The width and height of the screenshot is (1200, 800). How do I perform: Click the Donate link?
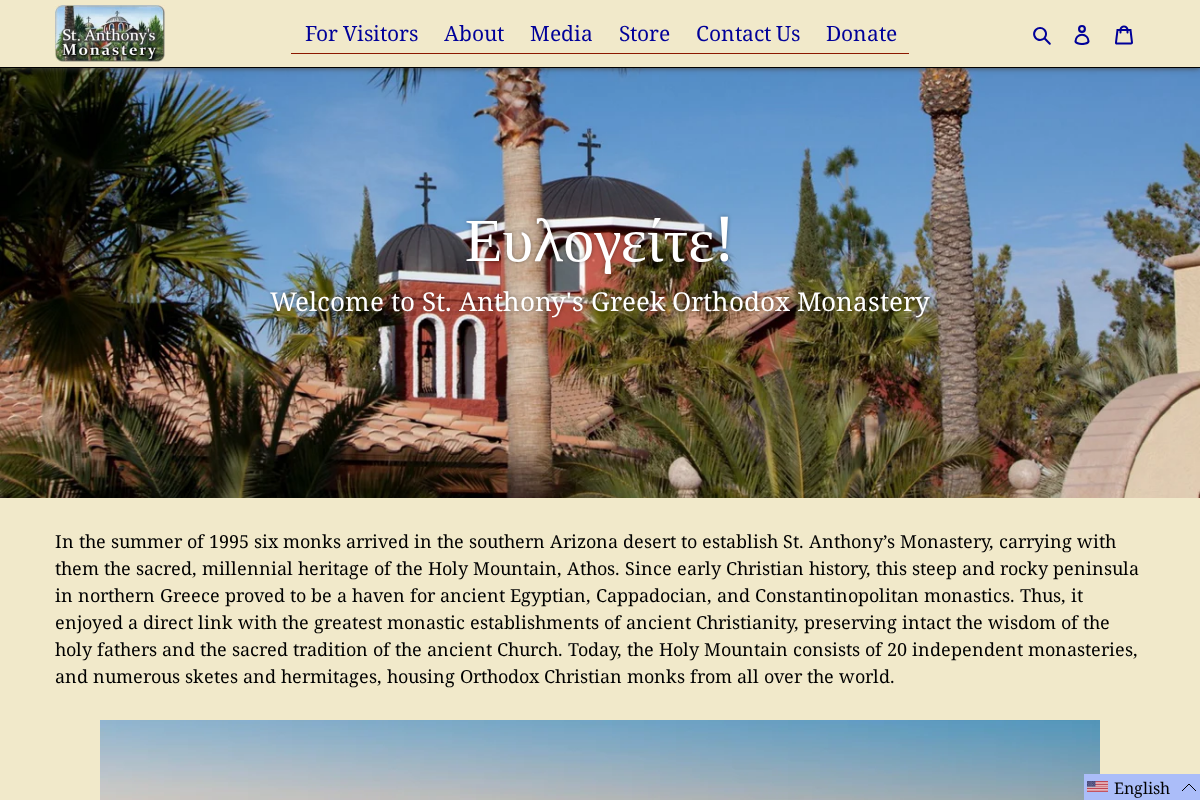tap(861, 33)
